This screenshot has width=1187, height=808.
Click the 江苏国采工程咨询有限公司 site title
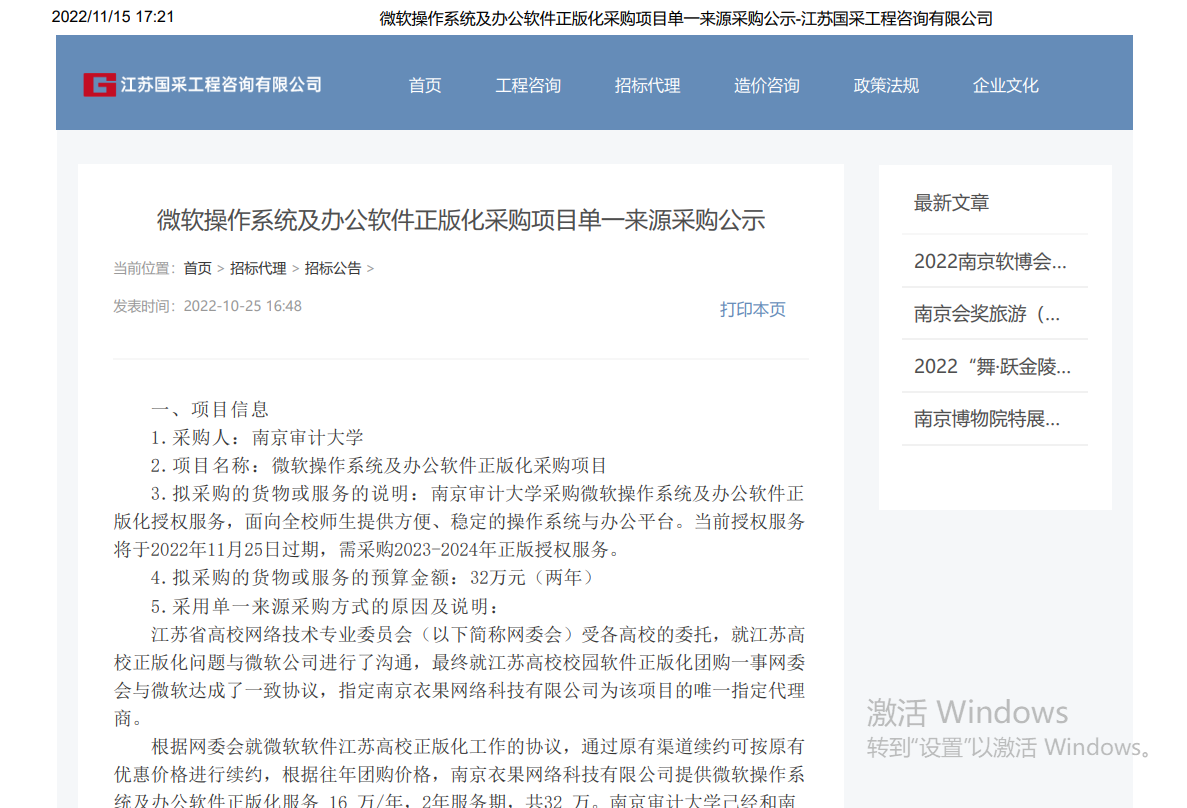221,85
